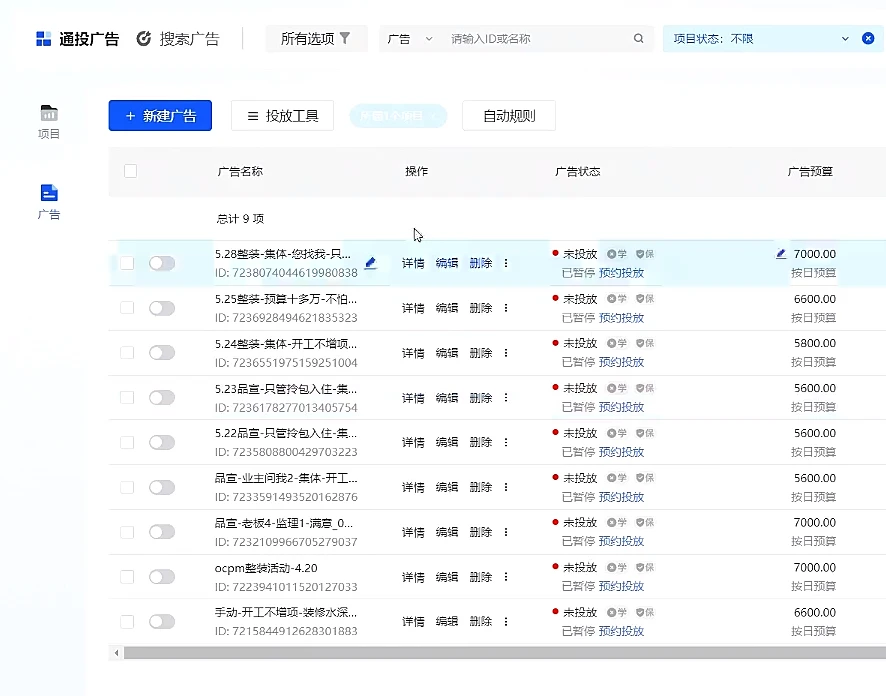Check the select-all checkbox in table header

coord(130,171)
